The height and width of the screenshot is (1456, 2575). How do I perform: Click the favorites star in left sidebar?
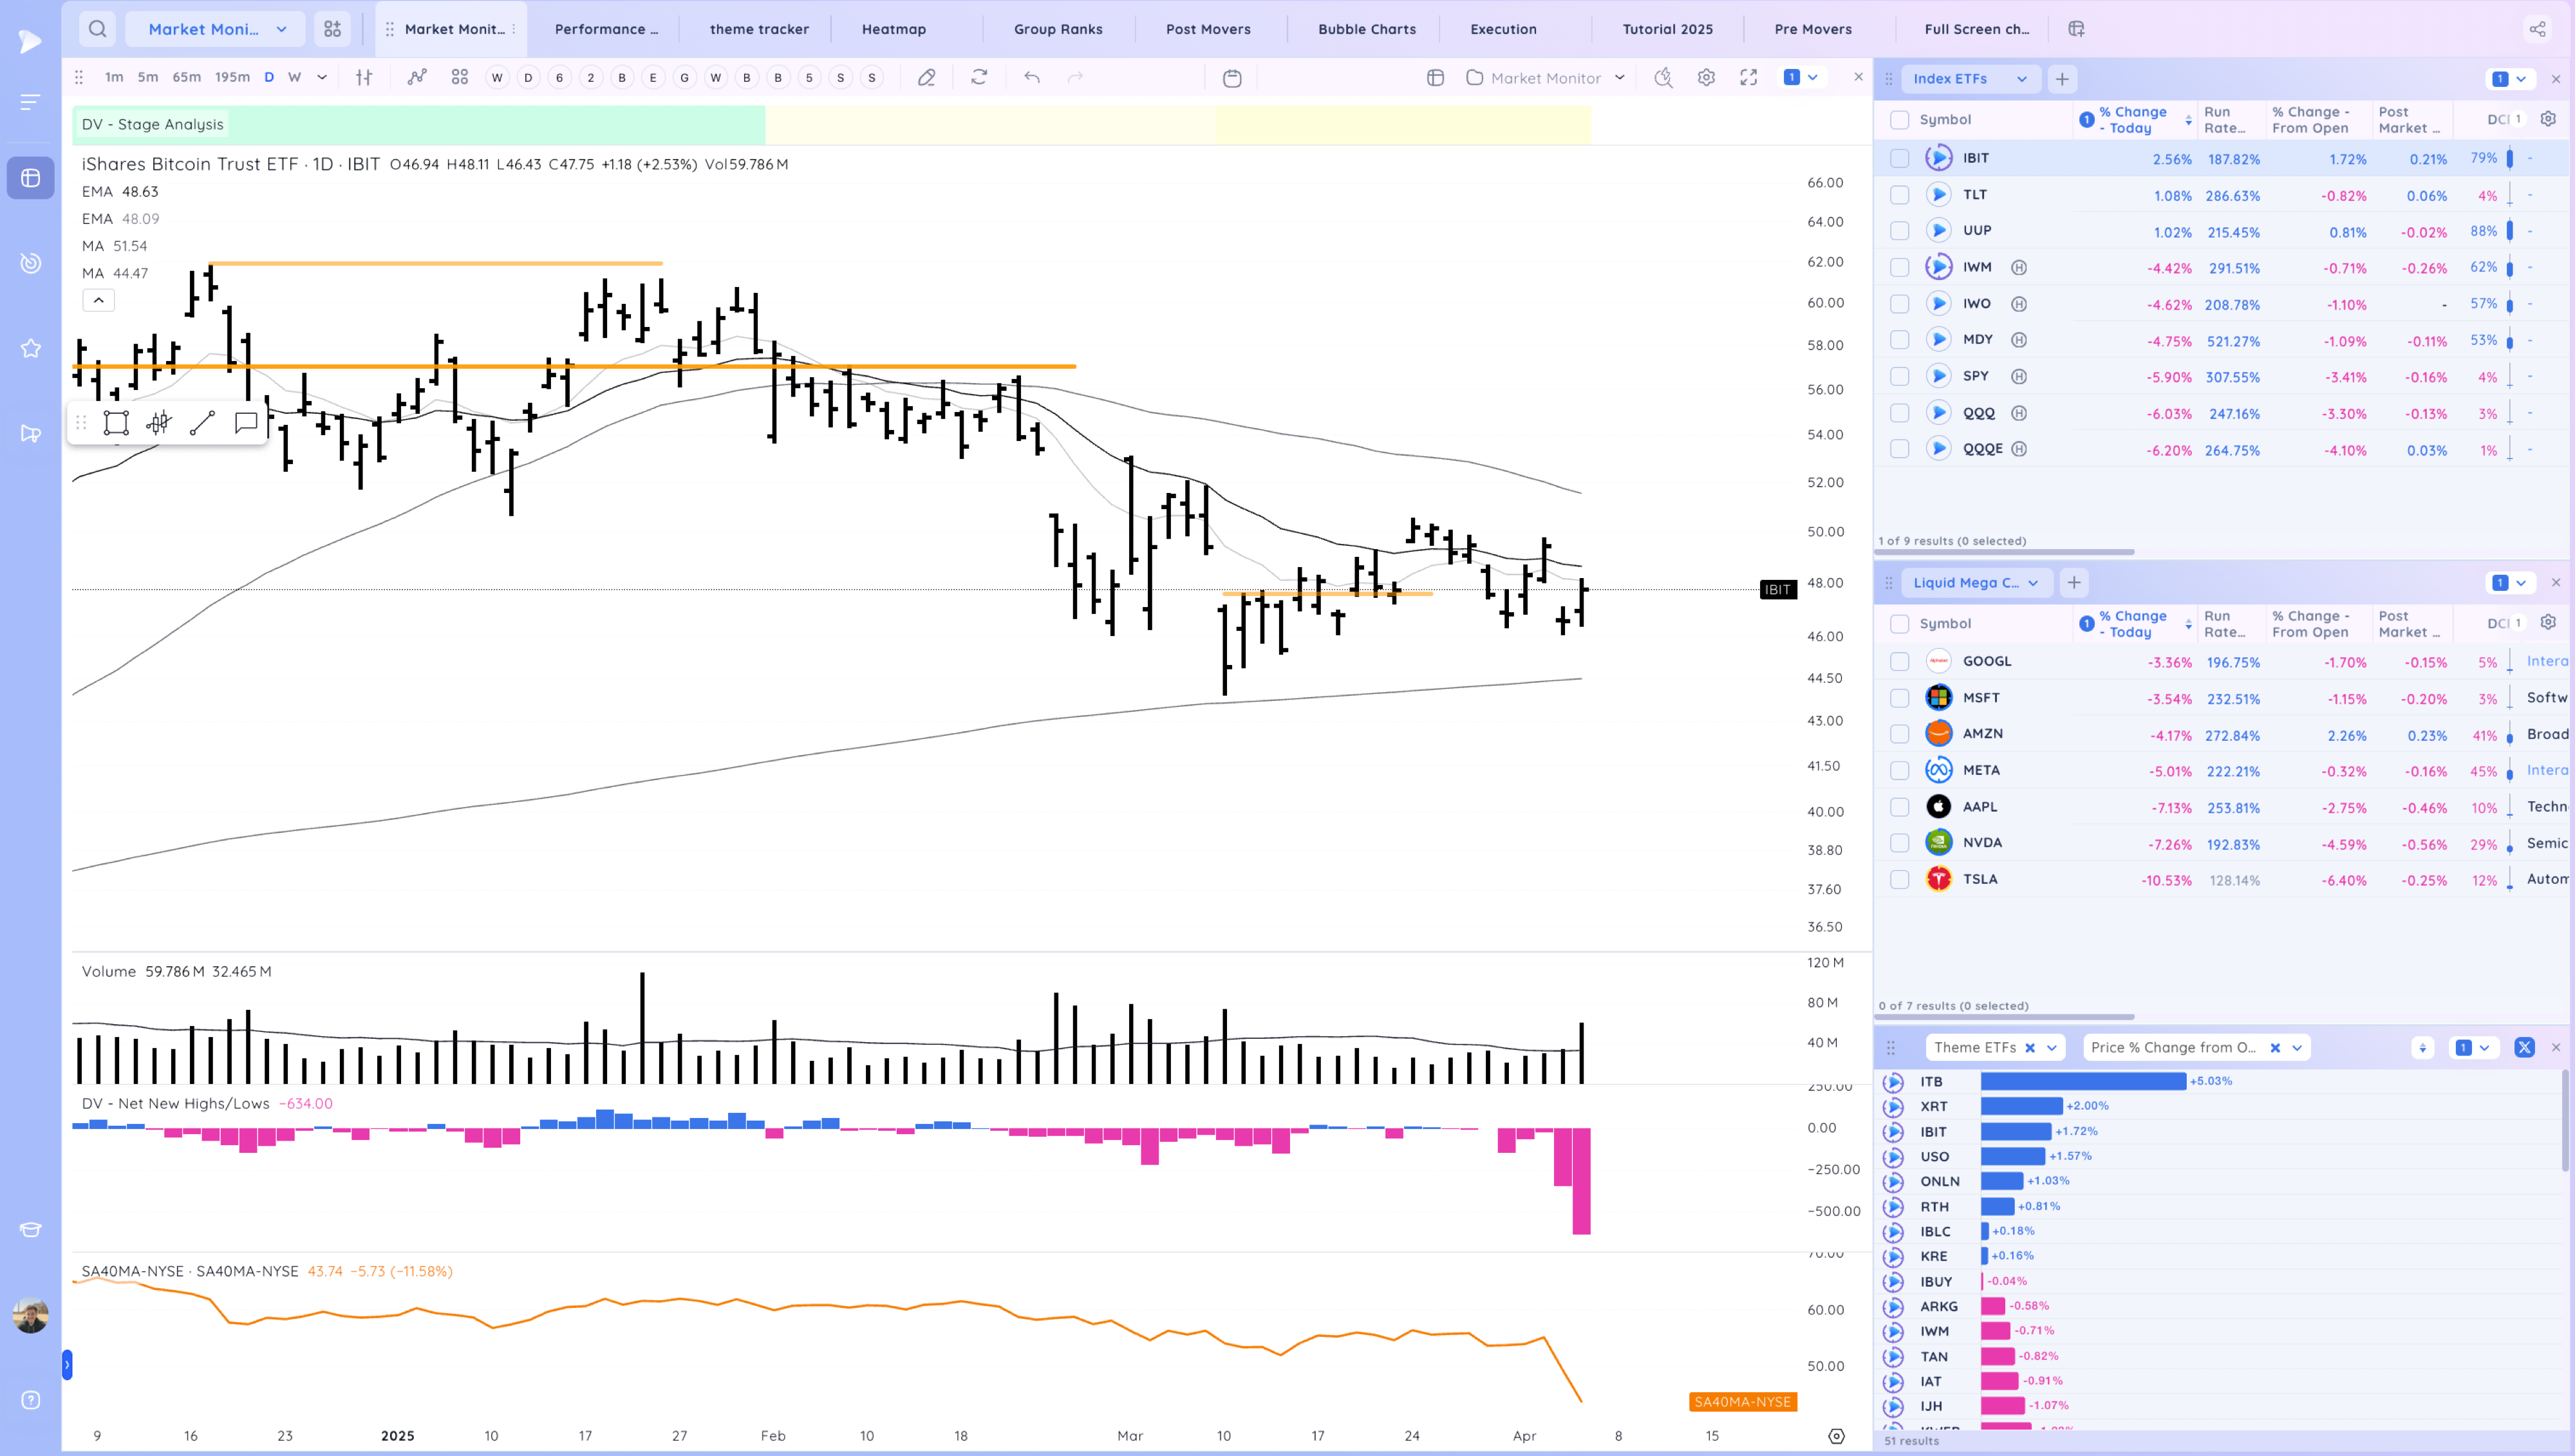point(31,348)
